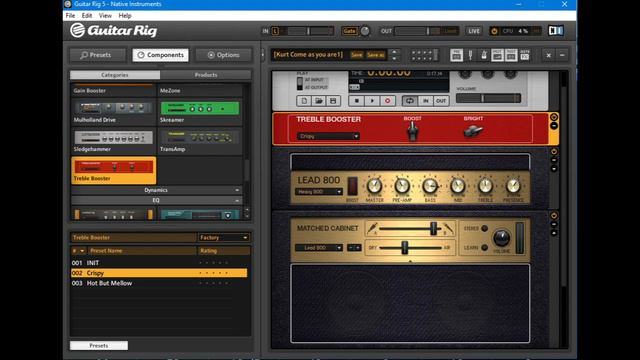Open the View menu
The height and width of the screenshot is (360, 640).
click(105, 16)
